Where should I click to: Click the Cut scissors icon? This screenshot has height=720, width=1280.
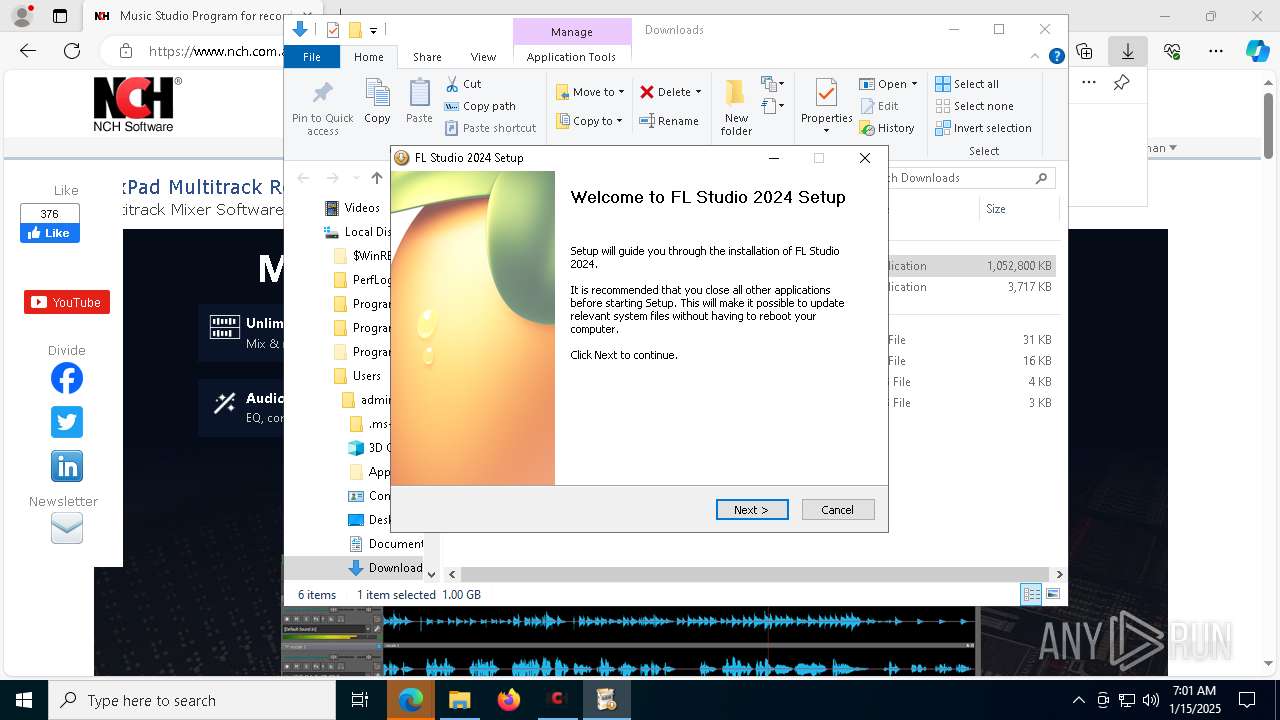pos(452,84)
